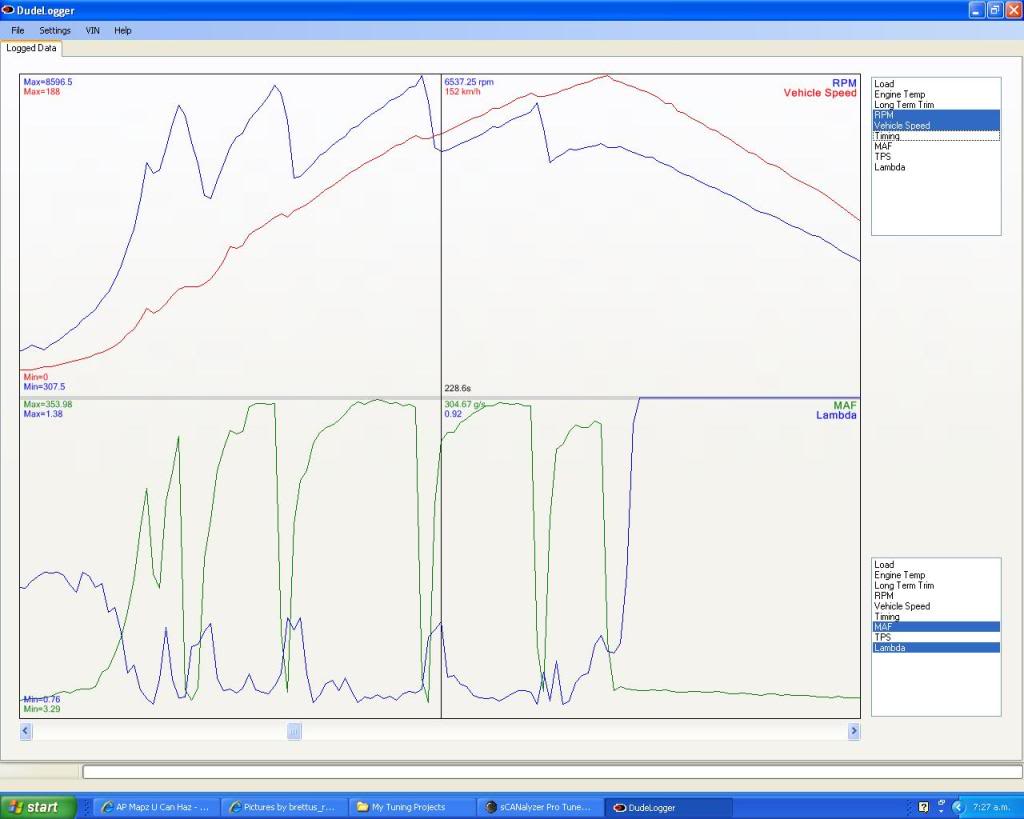
Task: Select Vehicle Speed in the lower channel list
Action: [935, 606]
